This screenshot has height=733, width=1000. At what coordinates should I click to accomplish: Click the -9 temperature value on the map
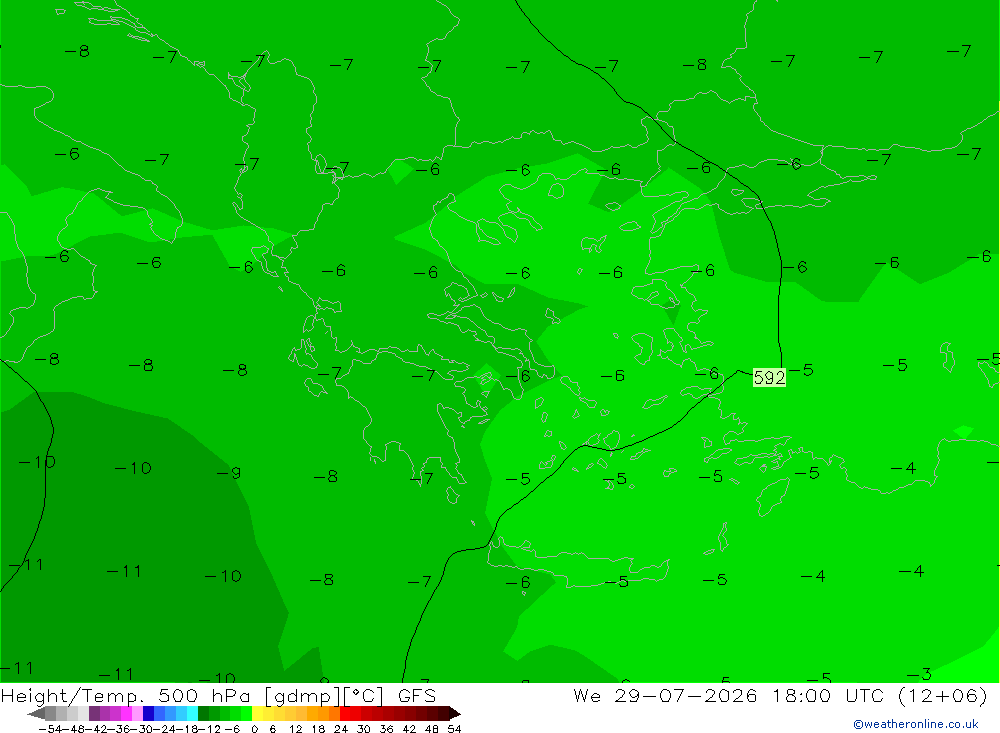point(228,473)
